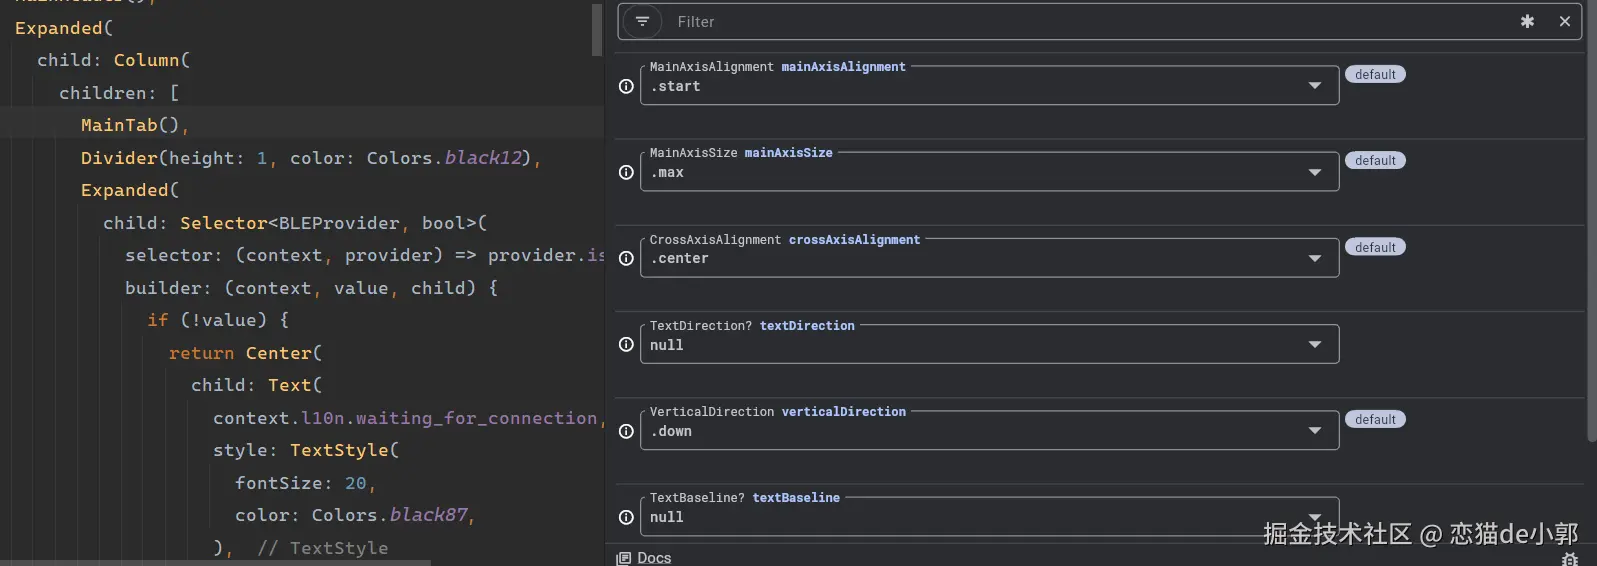
Task: Show info for textBaseline property
Action: click(x=626, y=517)
